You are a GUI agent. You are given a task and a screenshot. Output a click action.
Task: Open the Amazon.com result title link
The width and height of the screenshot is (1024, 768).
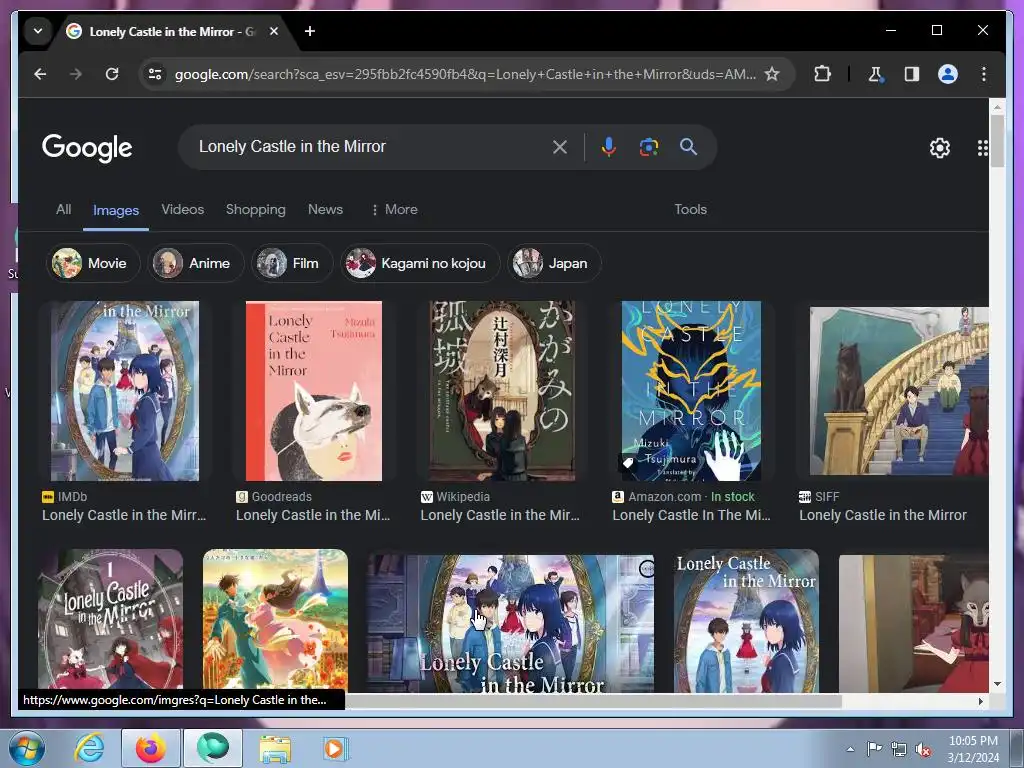692,515
